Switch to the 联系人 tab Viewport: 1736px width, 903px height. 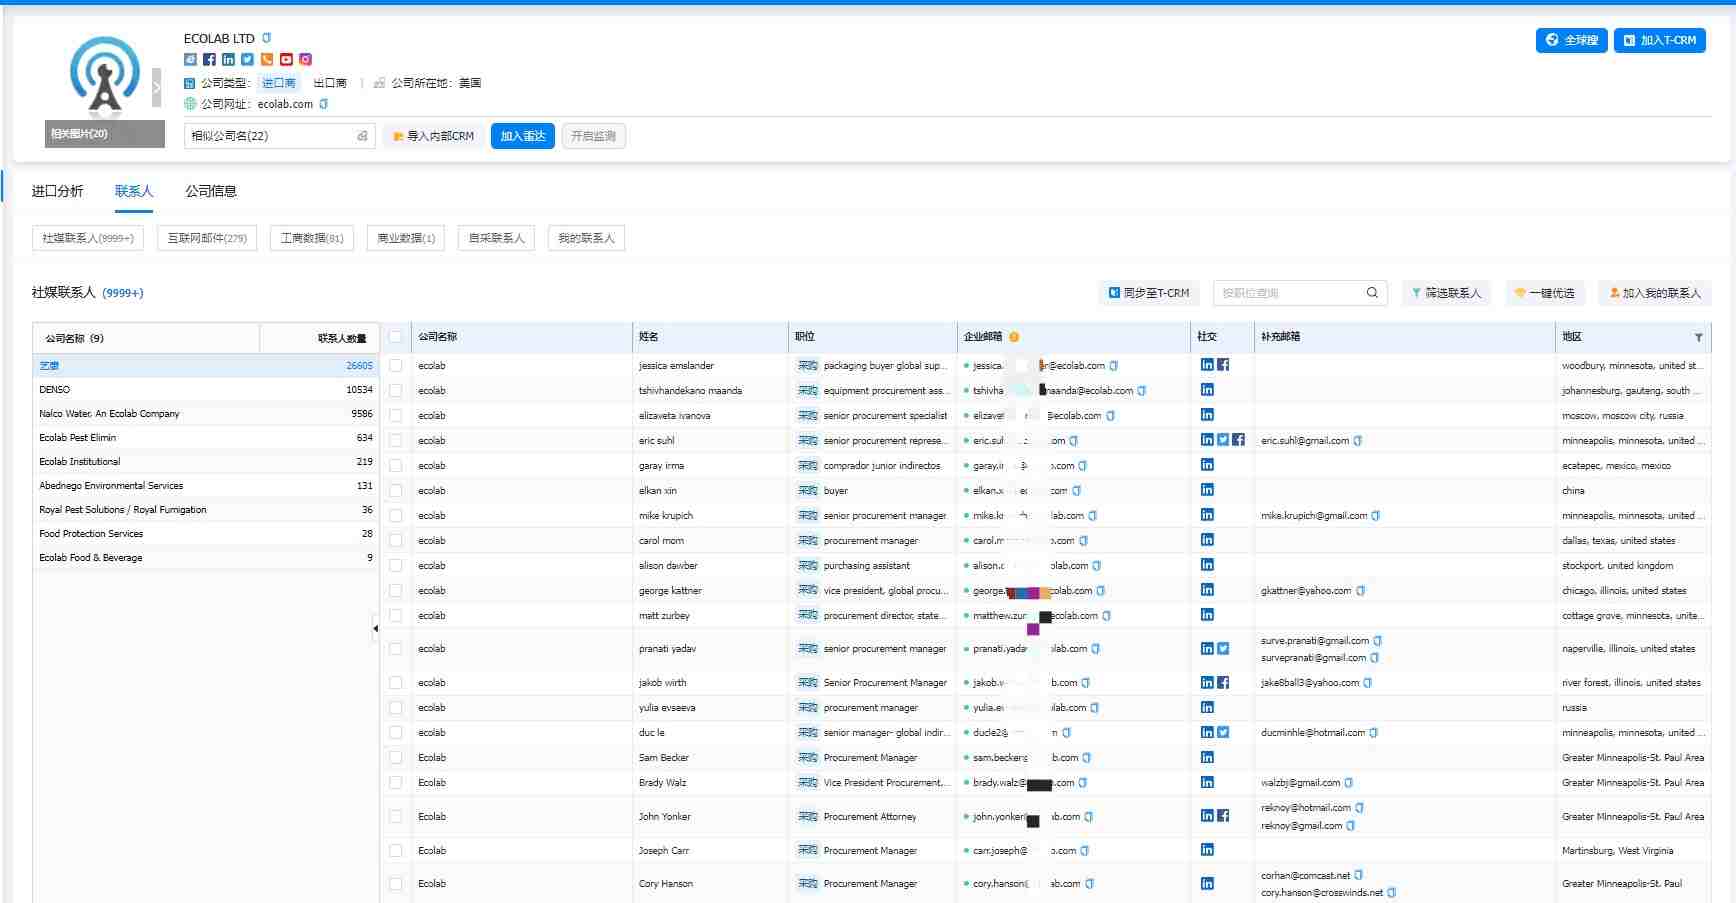[134, 190]
